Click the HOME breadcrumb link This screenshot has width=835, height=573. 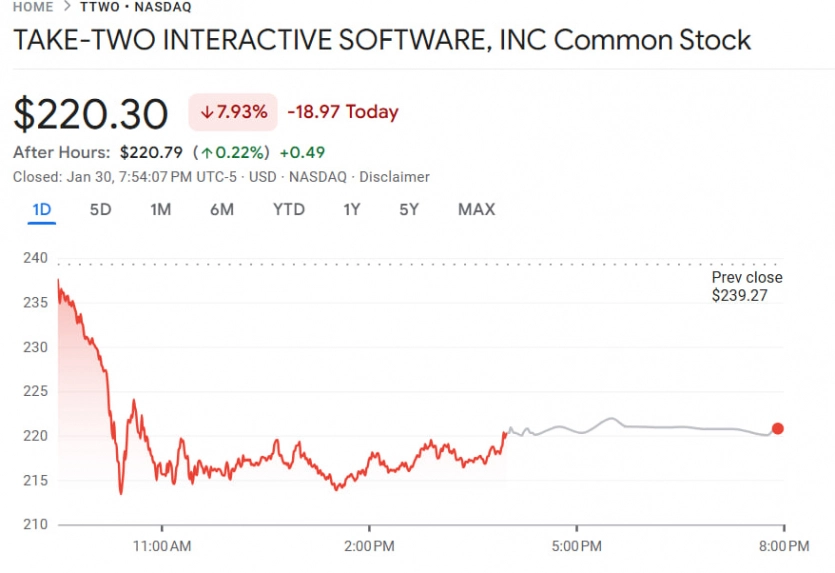click(33, 7)
